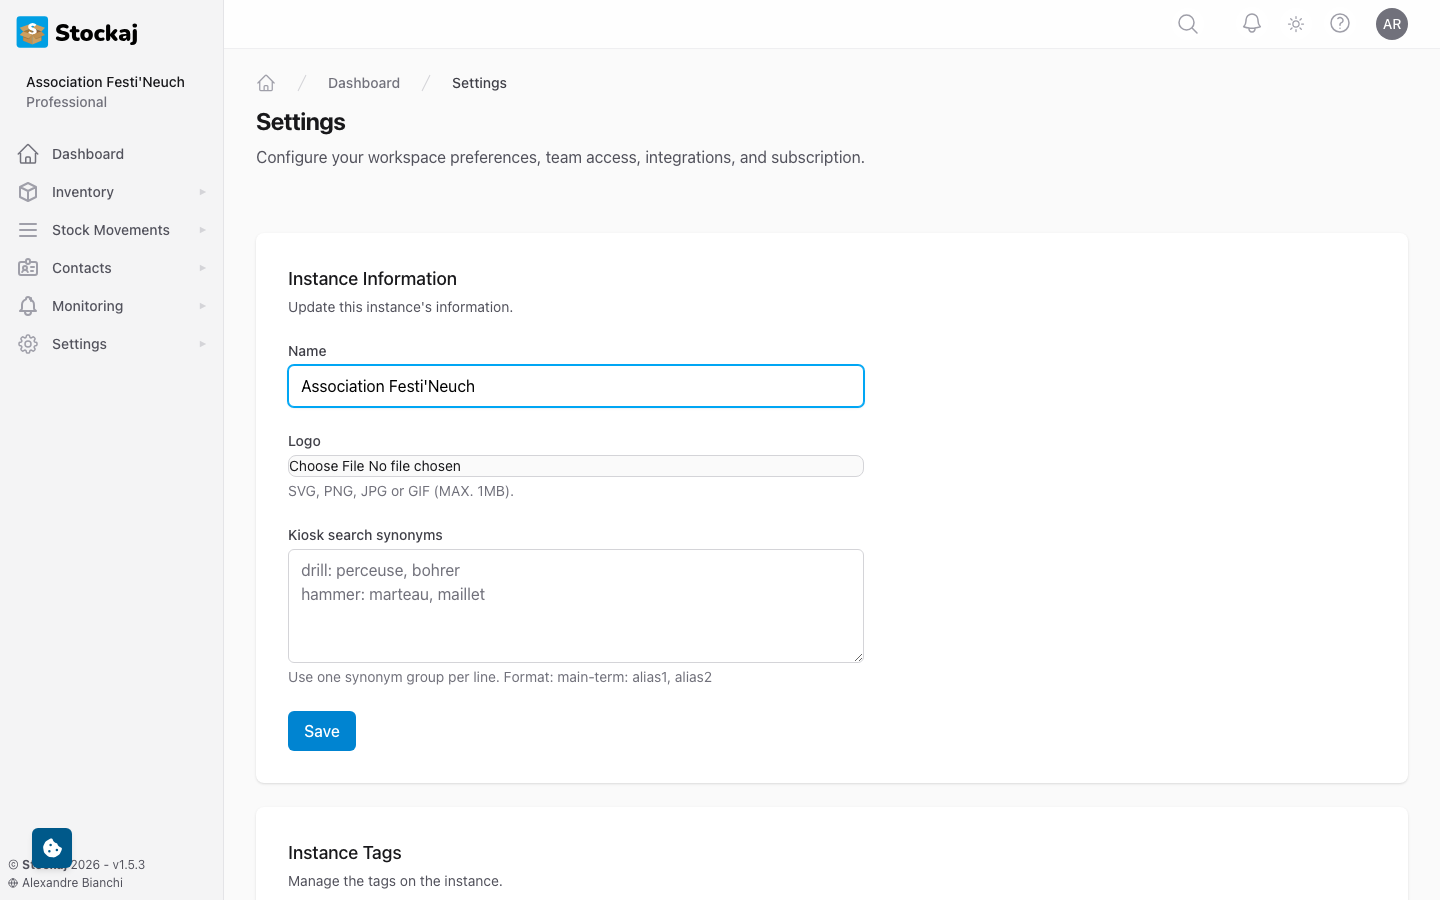Click Choose File for the logo

(x=327, y=466)
